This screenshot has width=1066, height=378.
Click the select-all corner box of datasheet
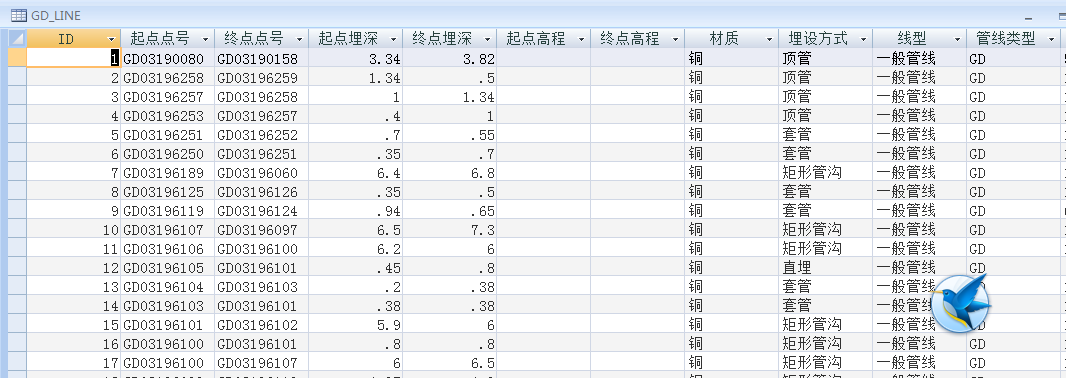17,39
